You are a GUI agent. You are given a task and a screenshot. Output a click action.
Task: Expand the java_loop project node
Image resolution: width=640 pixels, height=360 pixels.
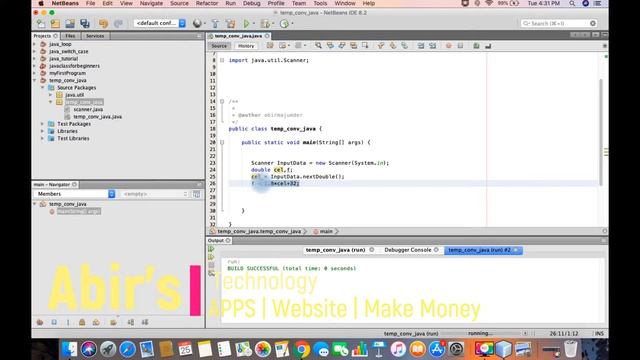click(x=35, y=44)
